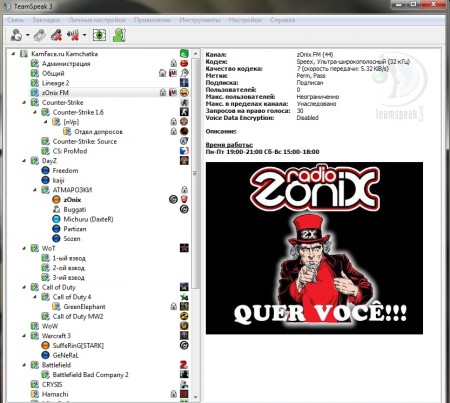Select user SuffeRinG[STARK] under Warcraft 3
Image resolution: width=450 pixels, height=403 pixels.
pyautogui.click(x=78, y=346)
